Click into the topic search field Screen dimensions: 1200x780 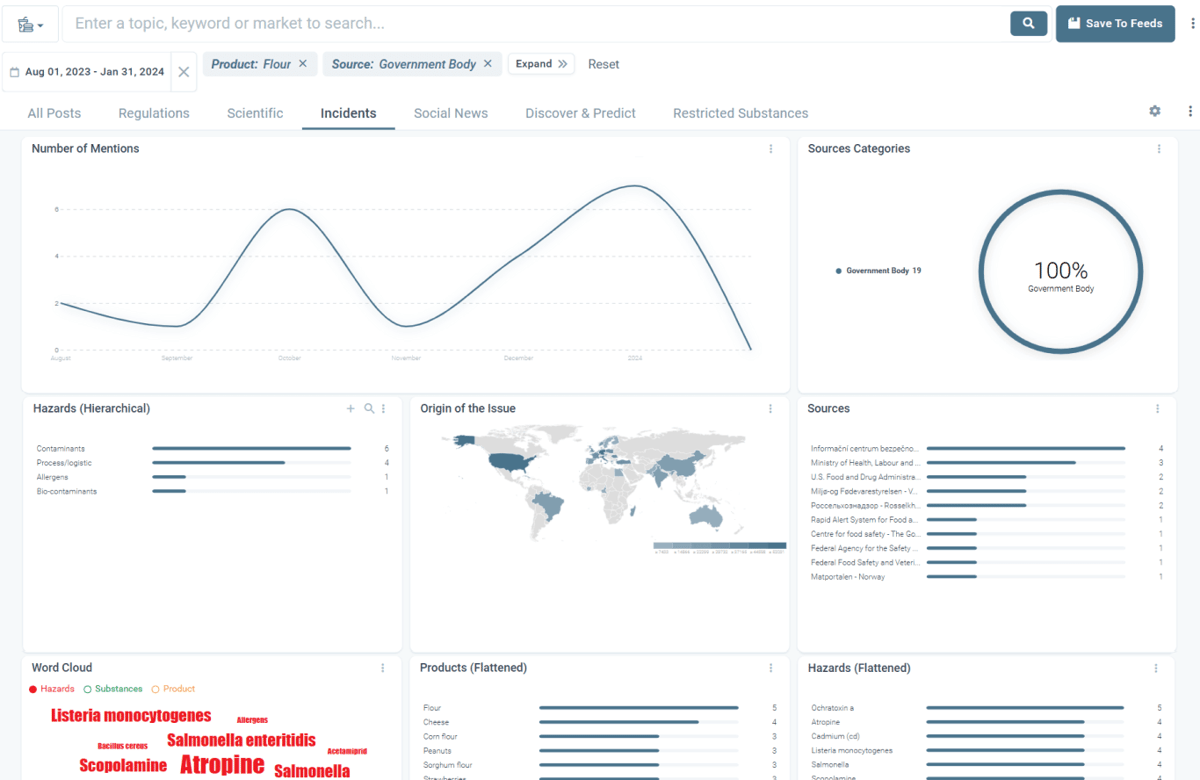535,23
